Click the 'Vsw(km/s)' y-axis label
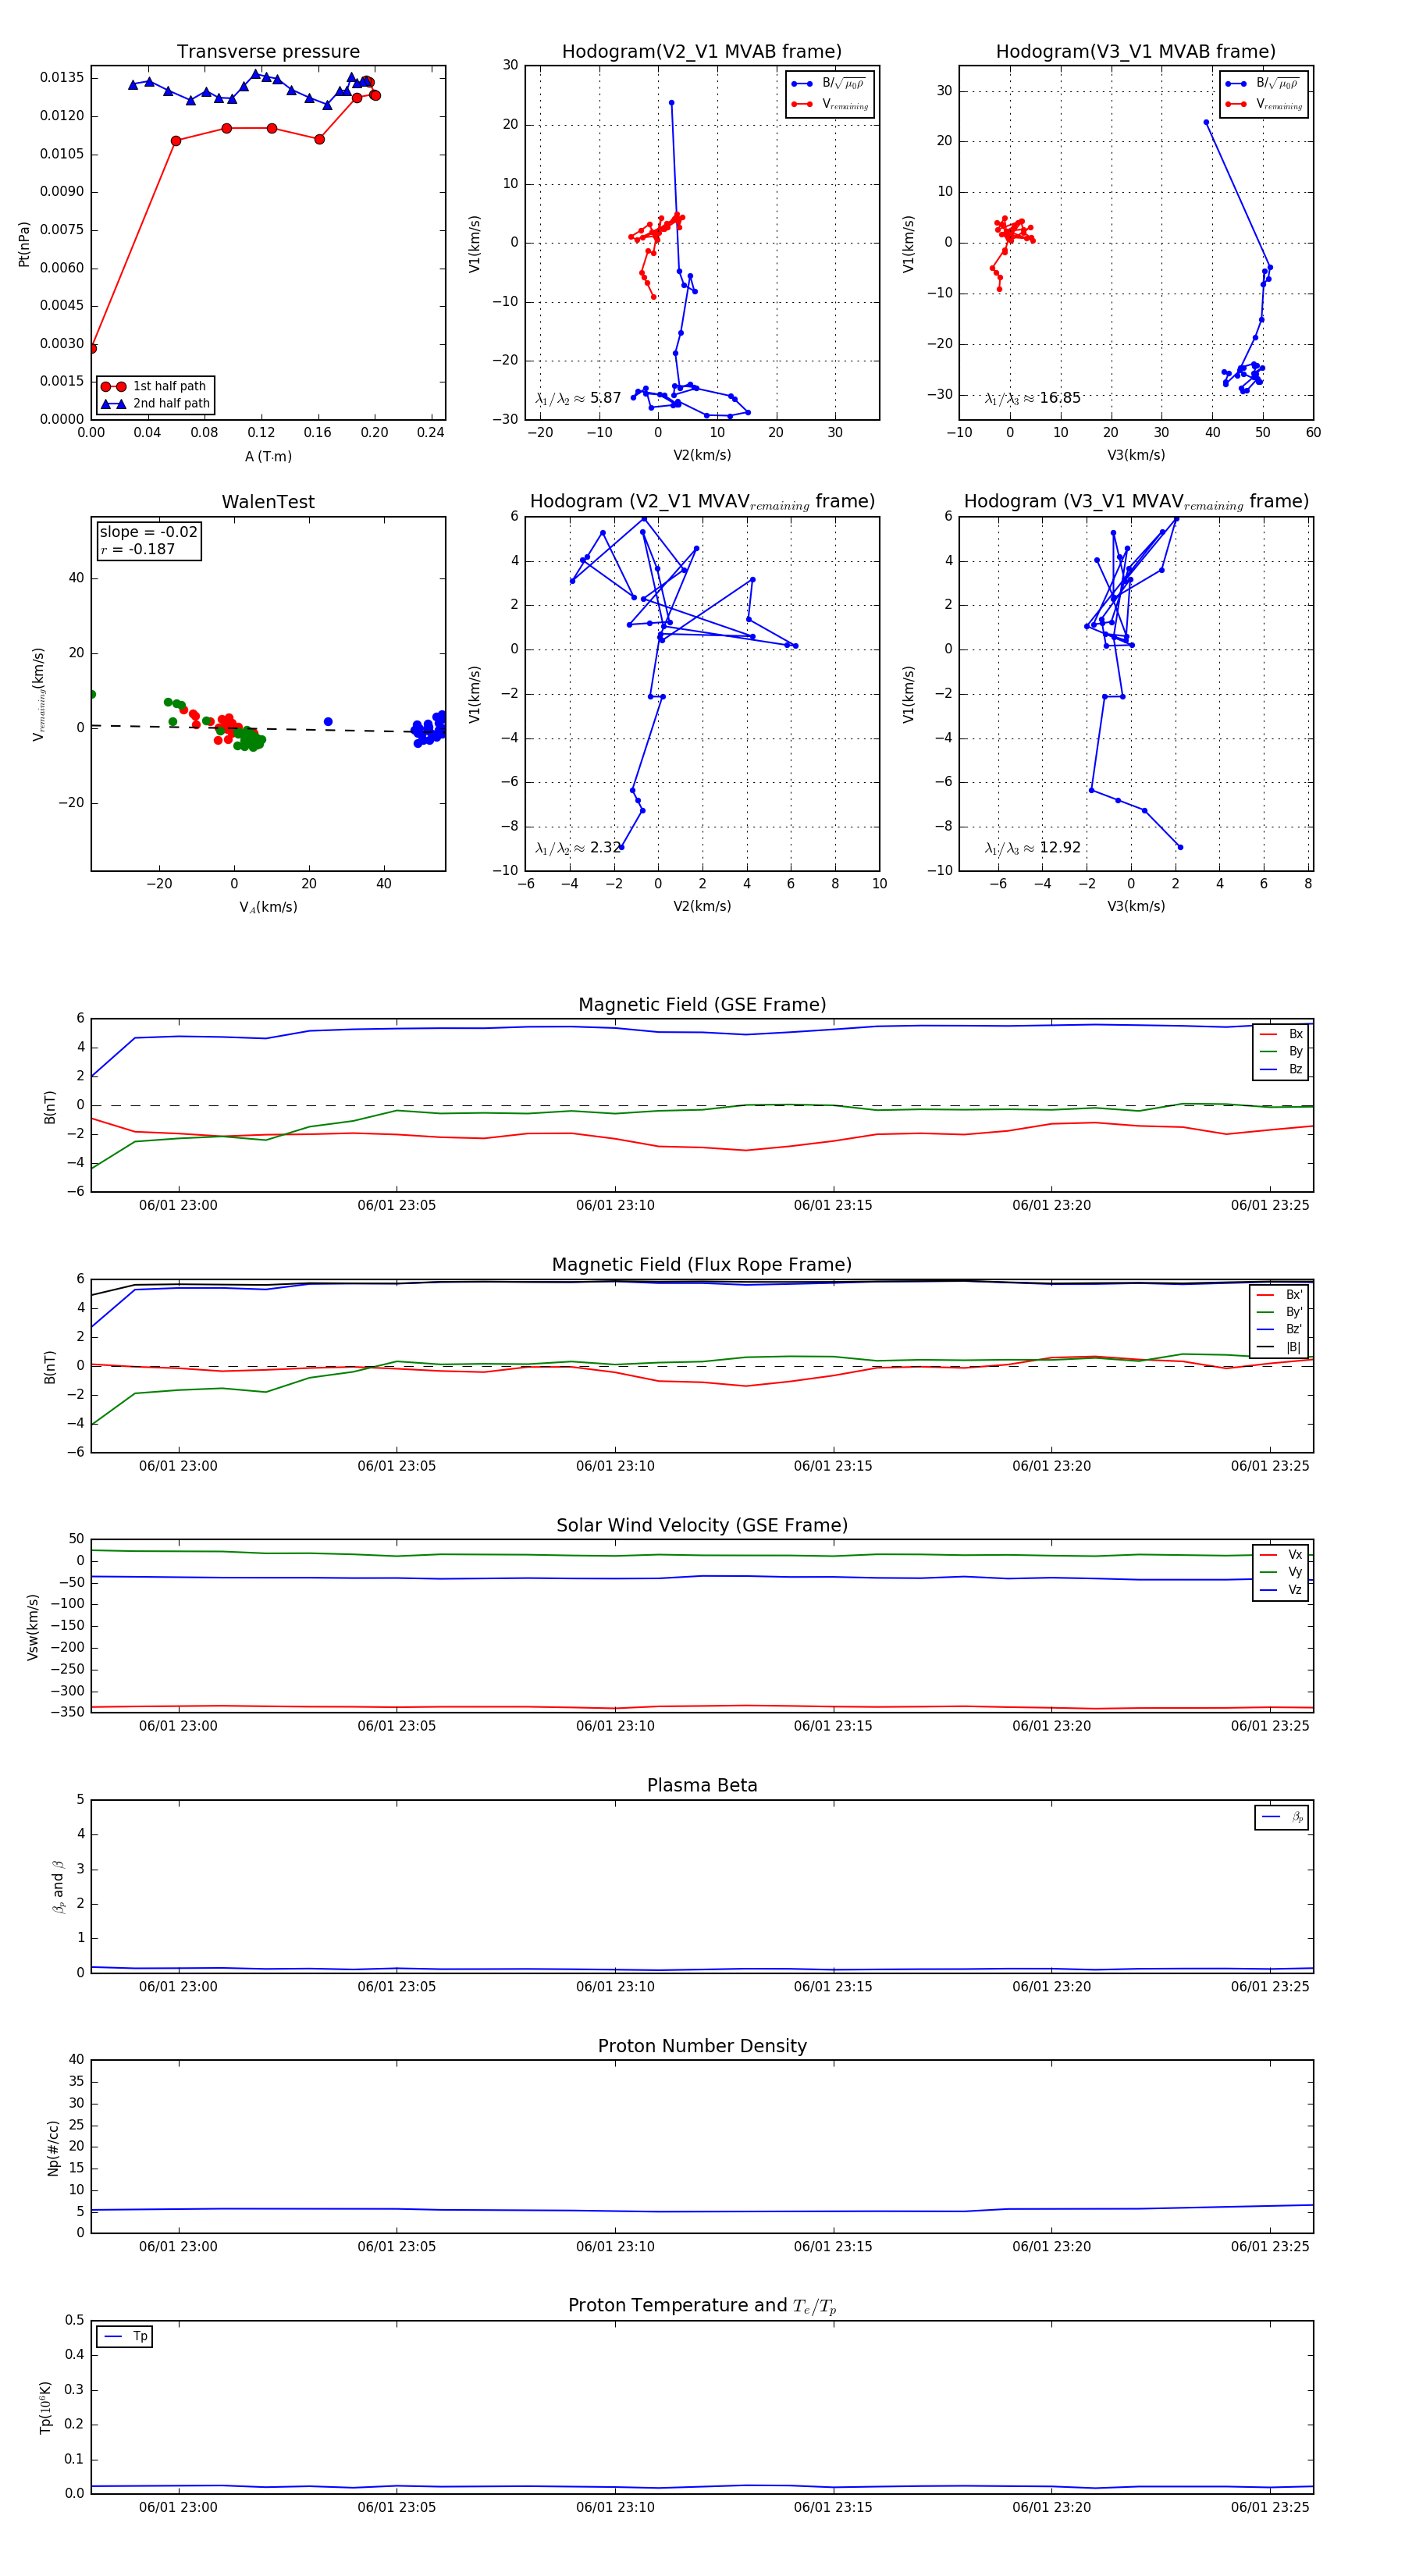 32,1627
